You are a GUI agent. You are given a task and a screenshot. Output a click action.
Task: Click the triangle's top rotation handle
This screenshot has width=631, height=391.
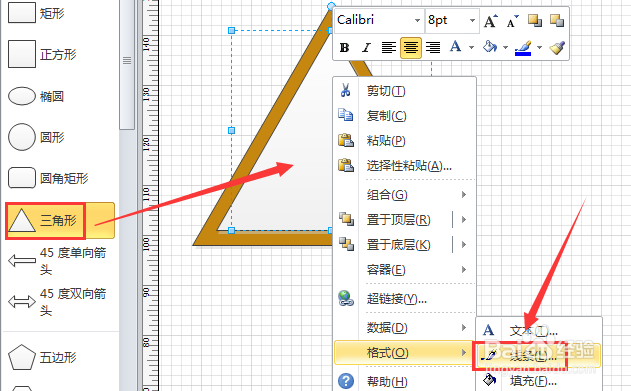(x=331, y=6)
